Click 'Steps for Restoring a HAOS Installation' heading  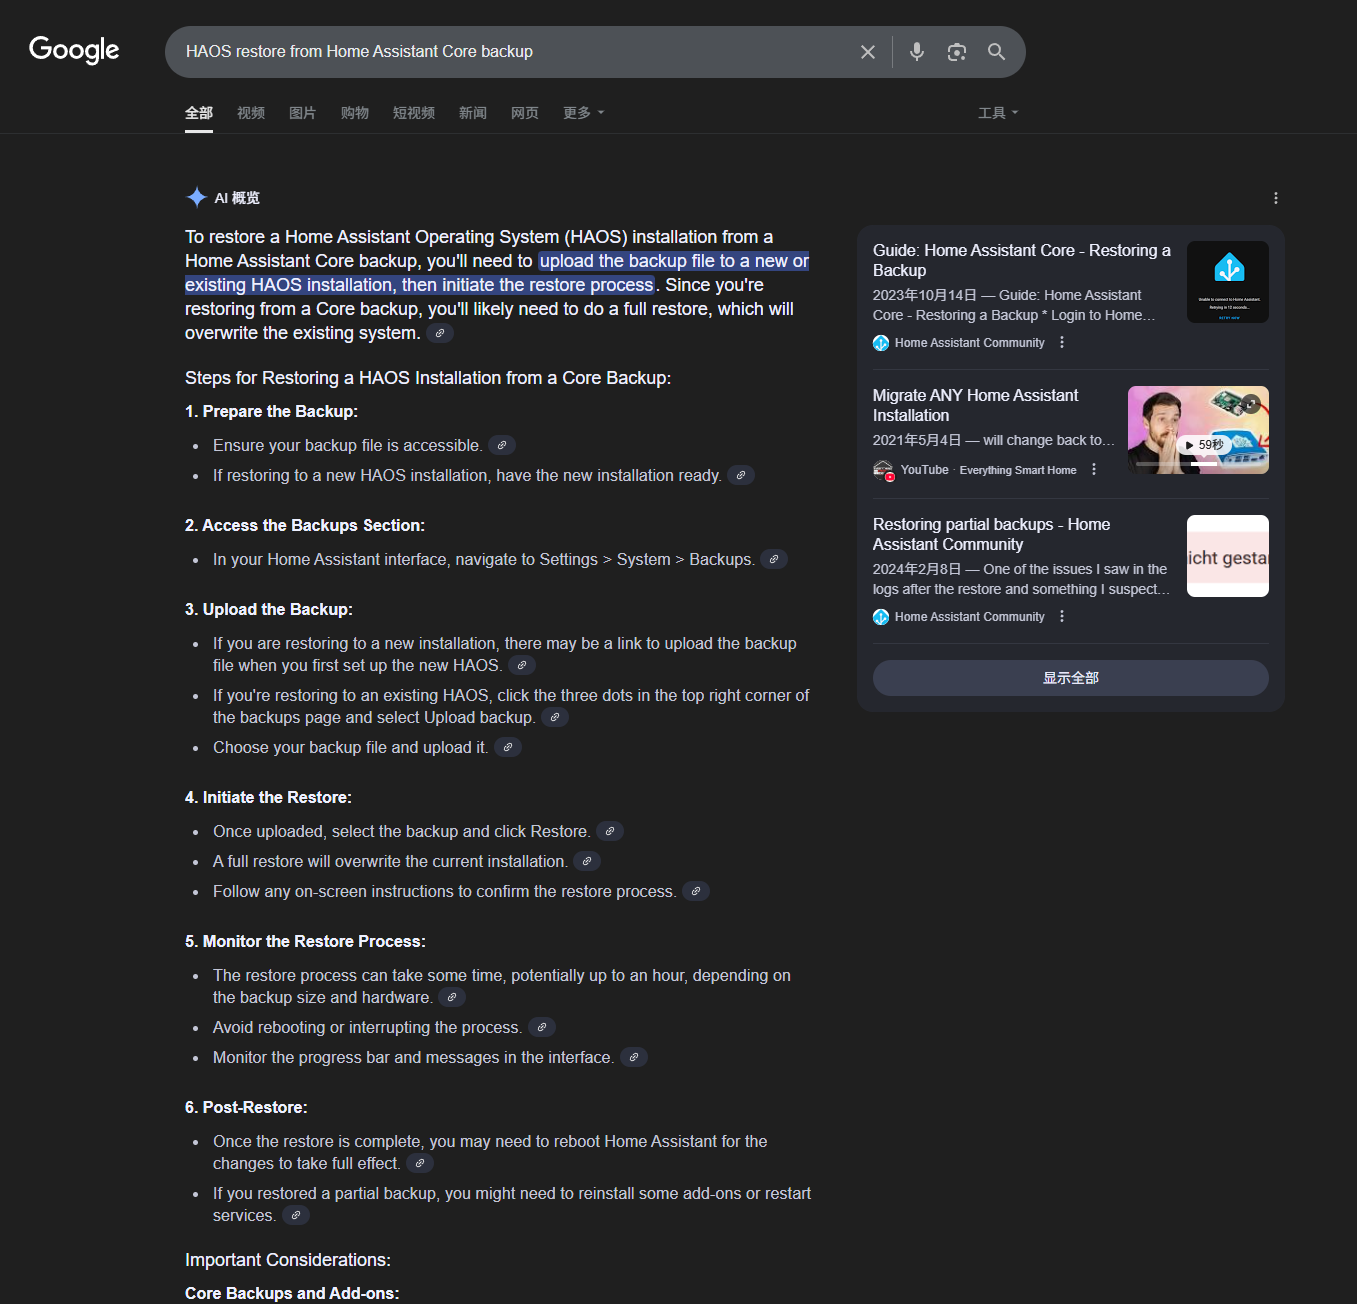428,378
